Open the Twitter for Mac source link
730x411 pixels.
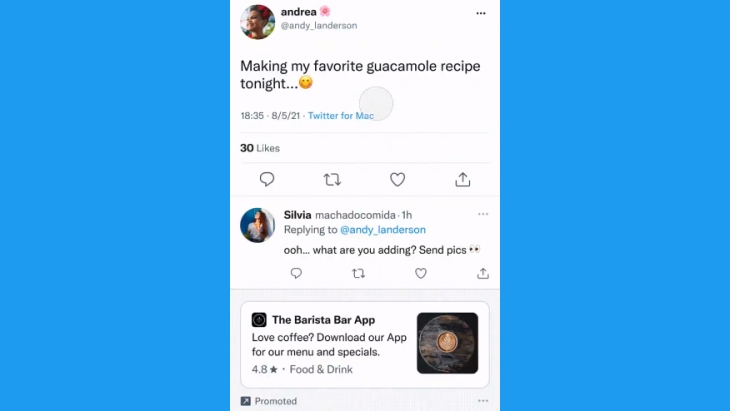click(341, 115)
